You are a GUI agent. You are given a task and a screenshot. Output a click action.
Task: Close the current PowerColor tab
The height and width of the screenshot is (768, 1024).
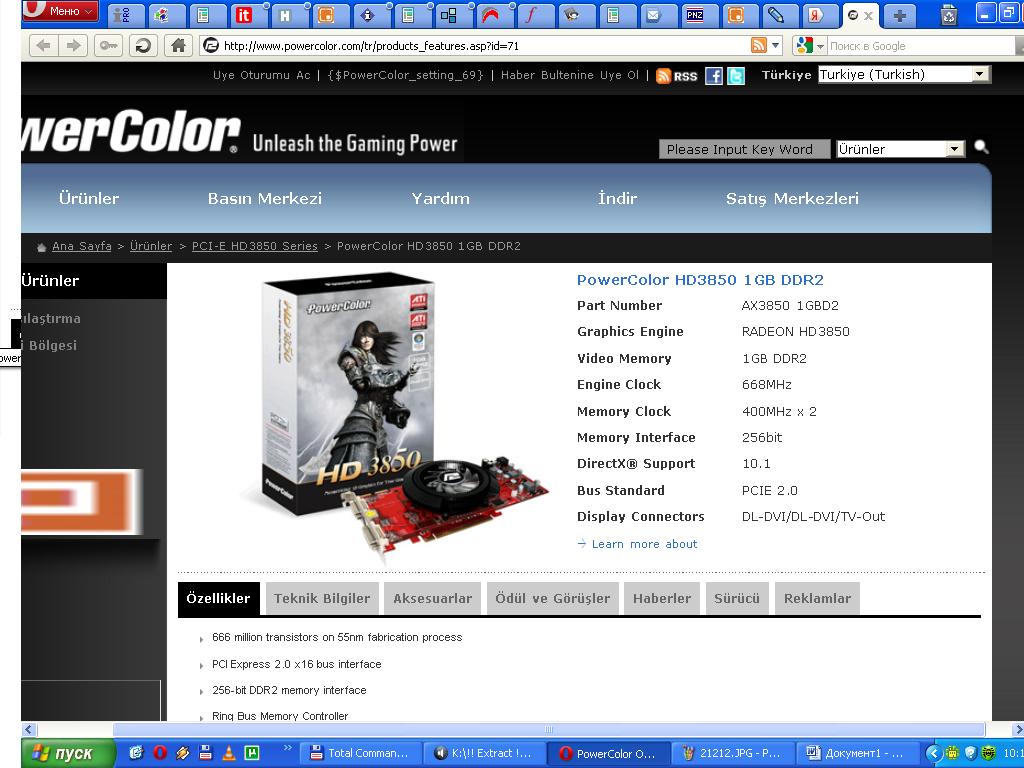pos(868,16)
